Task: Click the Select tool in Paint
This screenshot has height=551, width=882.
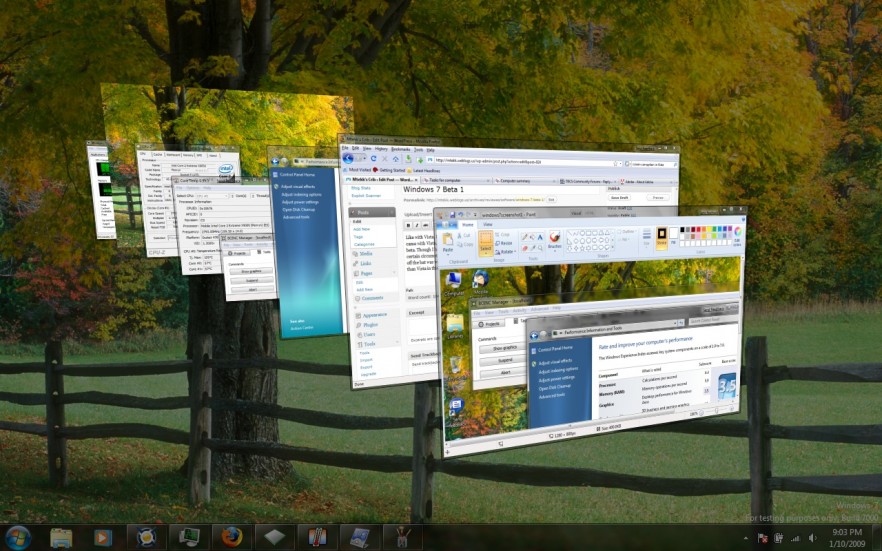Action: point(486,243)
